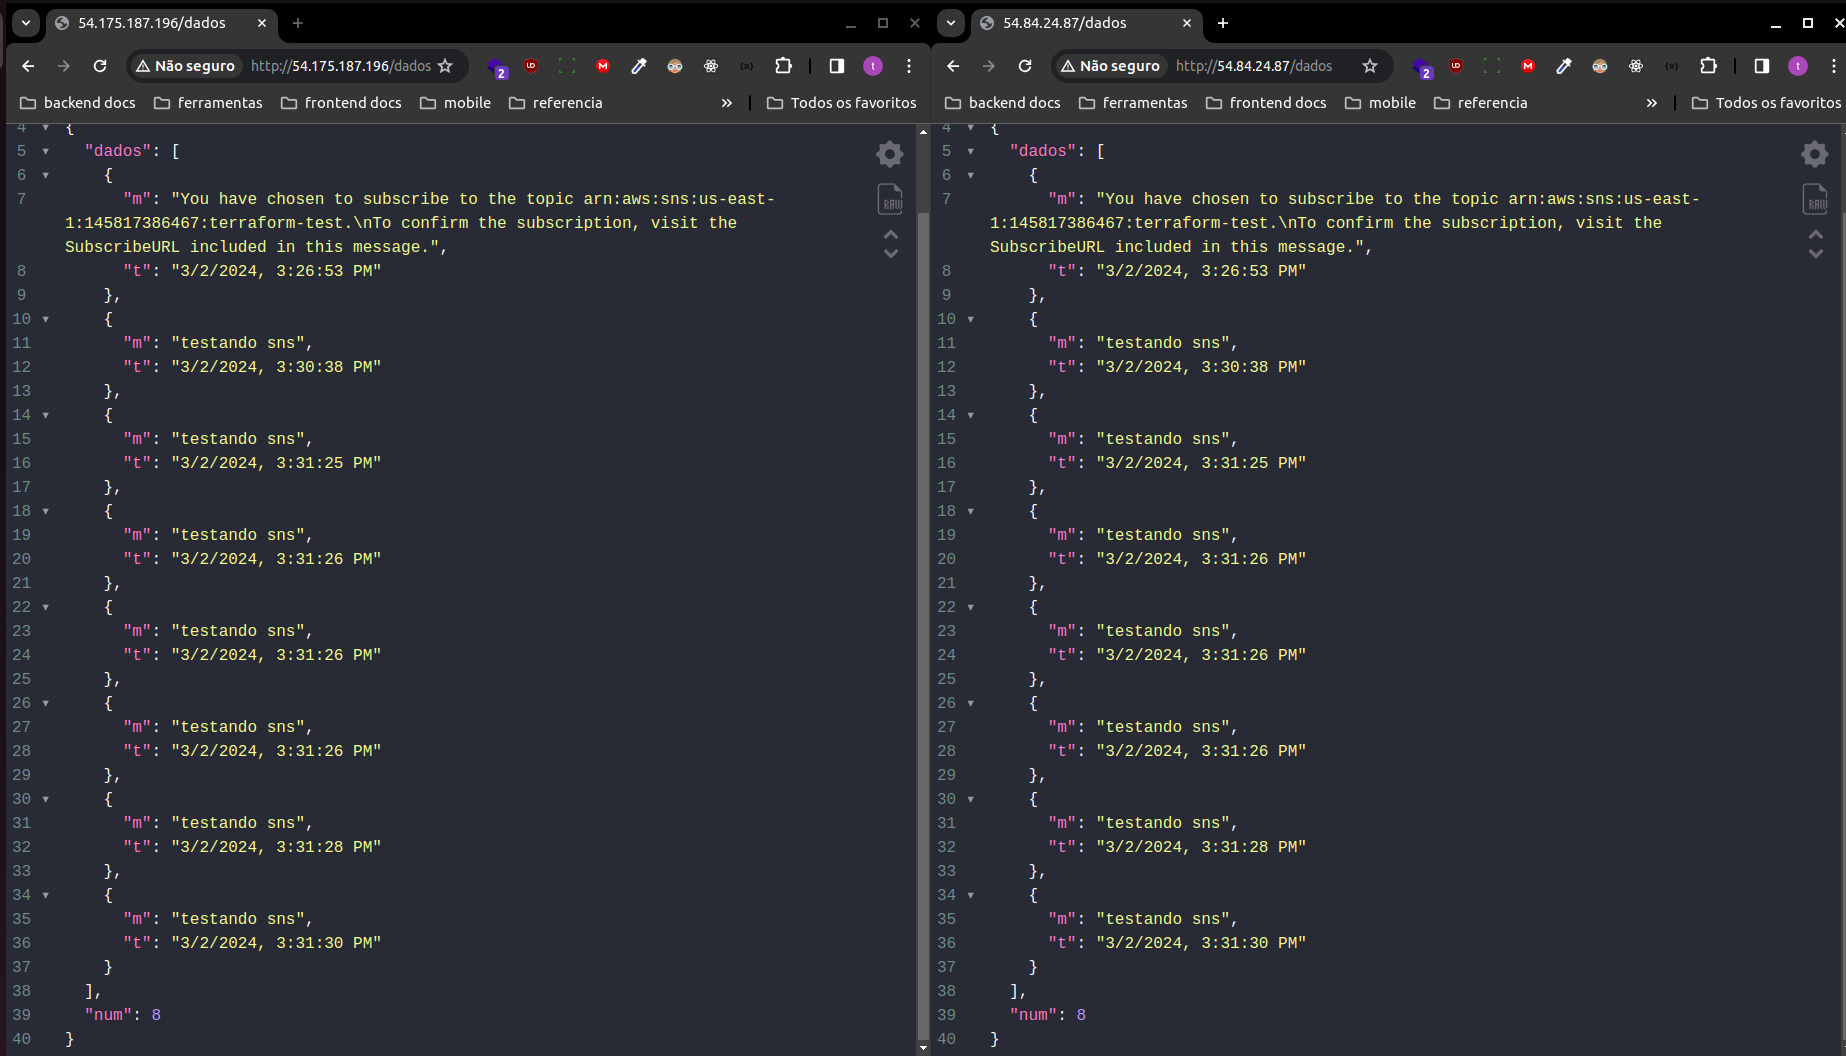Bookmark 54.175.187.196/dados with the star icon

click(445, 66)
